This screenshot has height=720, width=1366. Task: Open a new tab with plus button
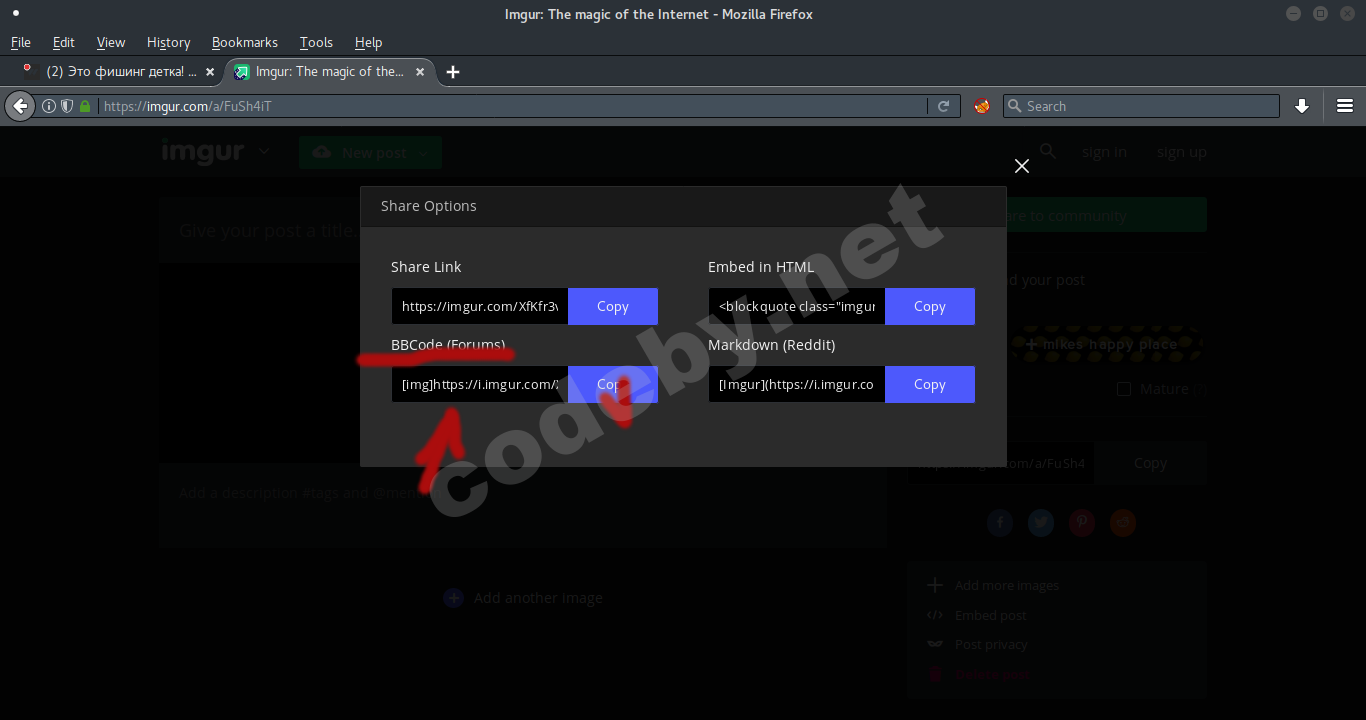[x=453, y=72]
